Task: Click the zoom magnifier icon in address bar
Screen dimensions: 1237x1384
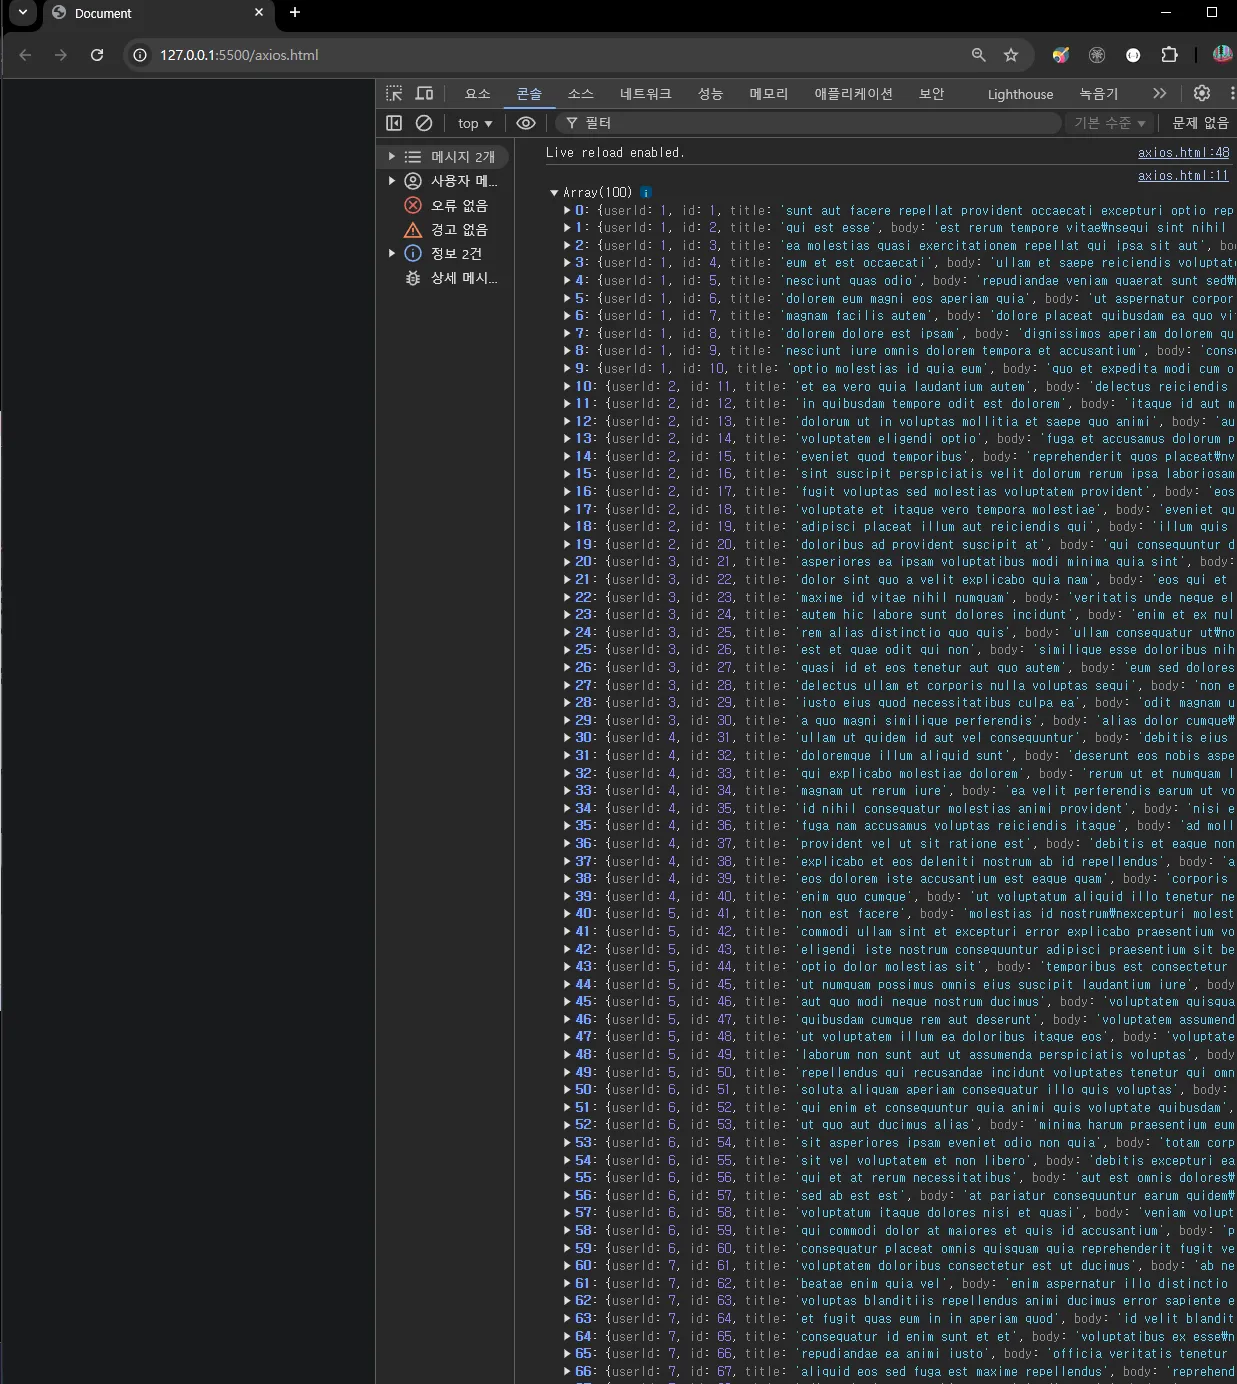Action: coord(978,55)
